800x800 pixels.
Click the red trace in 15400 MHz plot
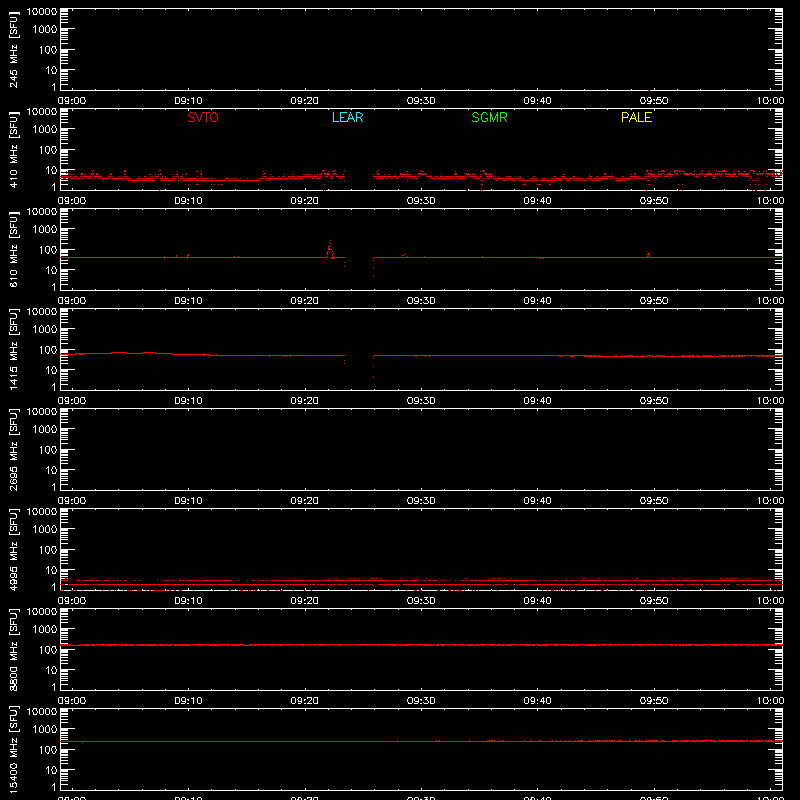pyautogui.click(x=421, y=741)
